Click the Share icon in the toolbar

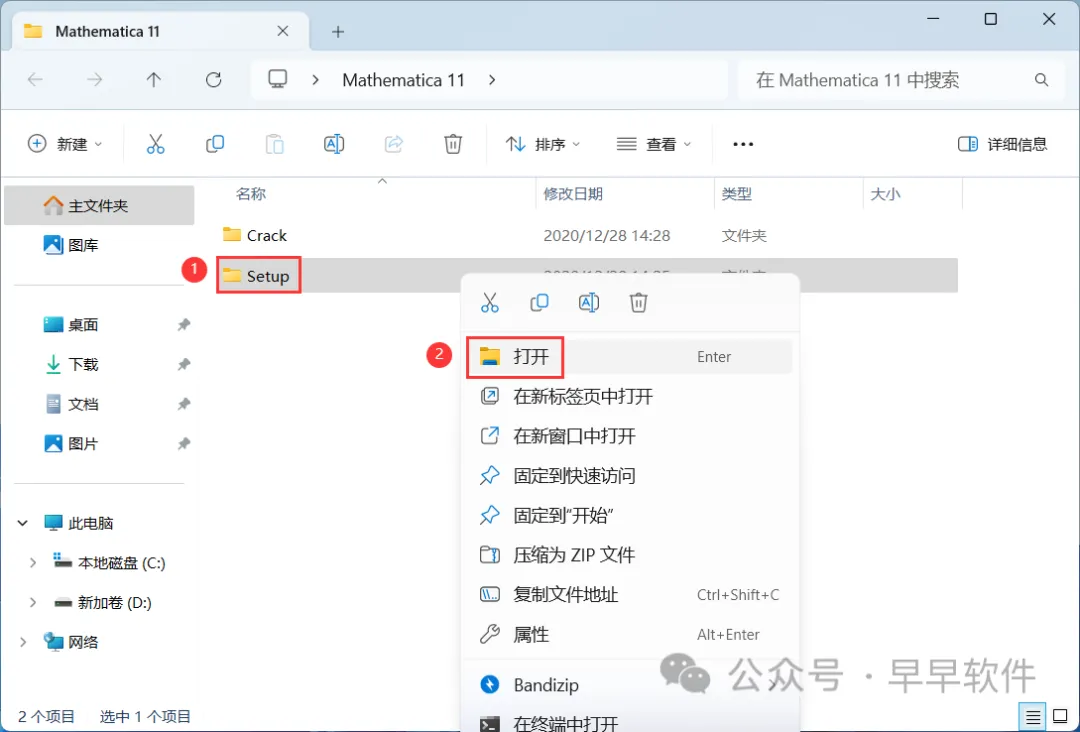[x=393, y=144]
